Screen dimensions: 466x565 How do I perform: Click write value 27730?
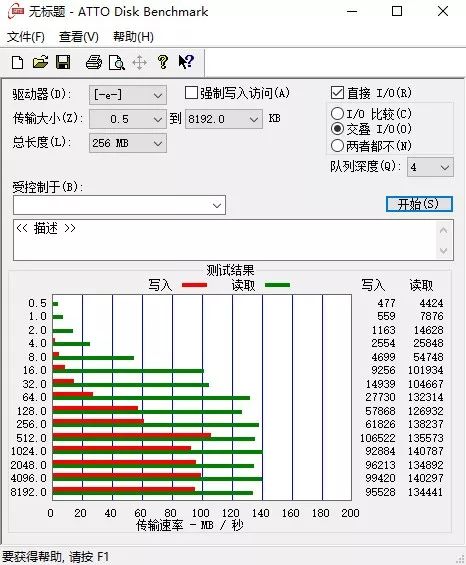(380, 397)
